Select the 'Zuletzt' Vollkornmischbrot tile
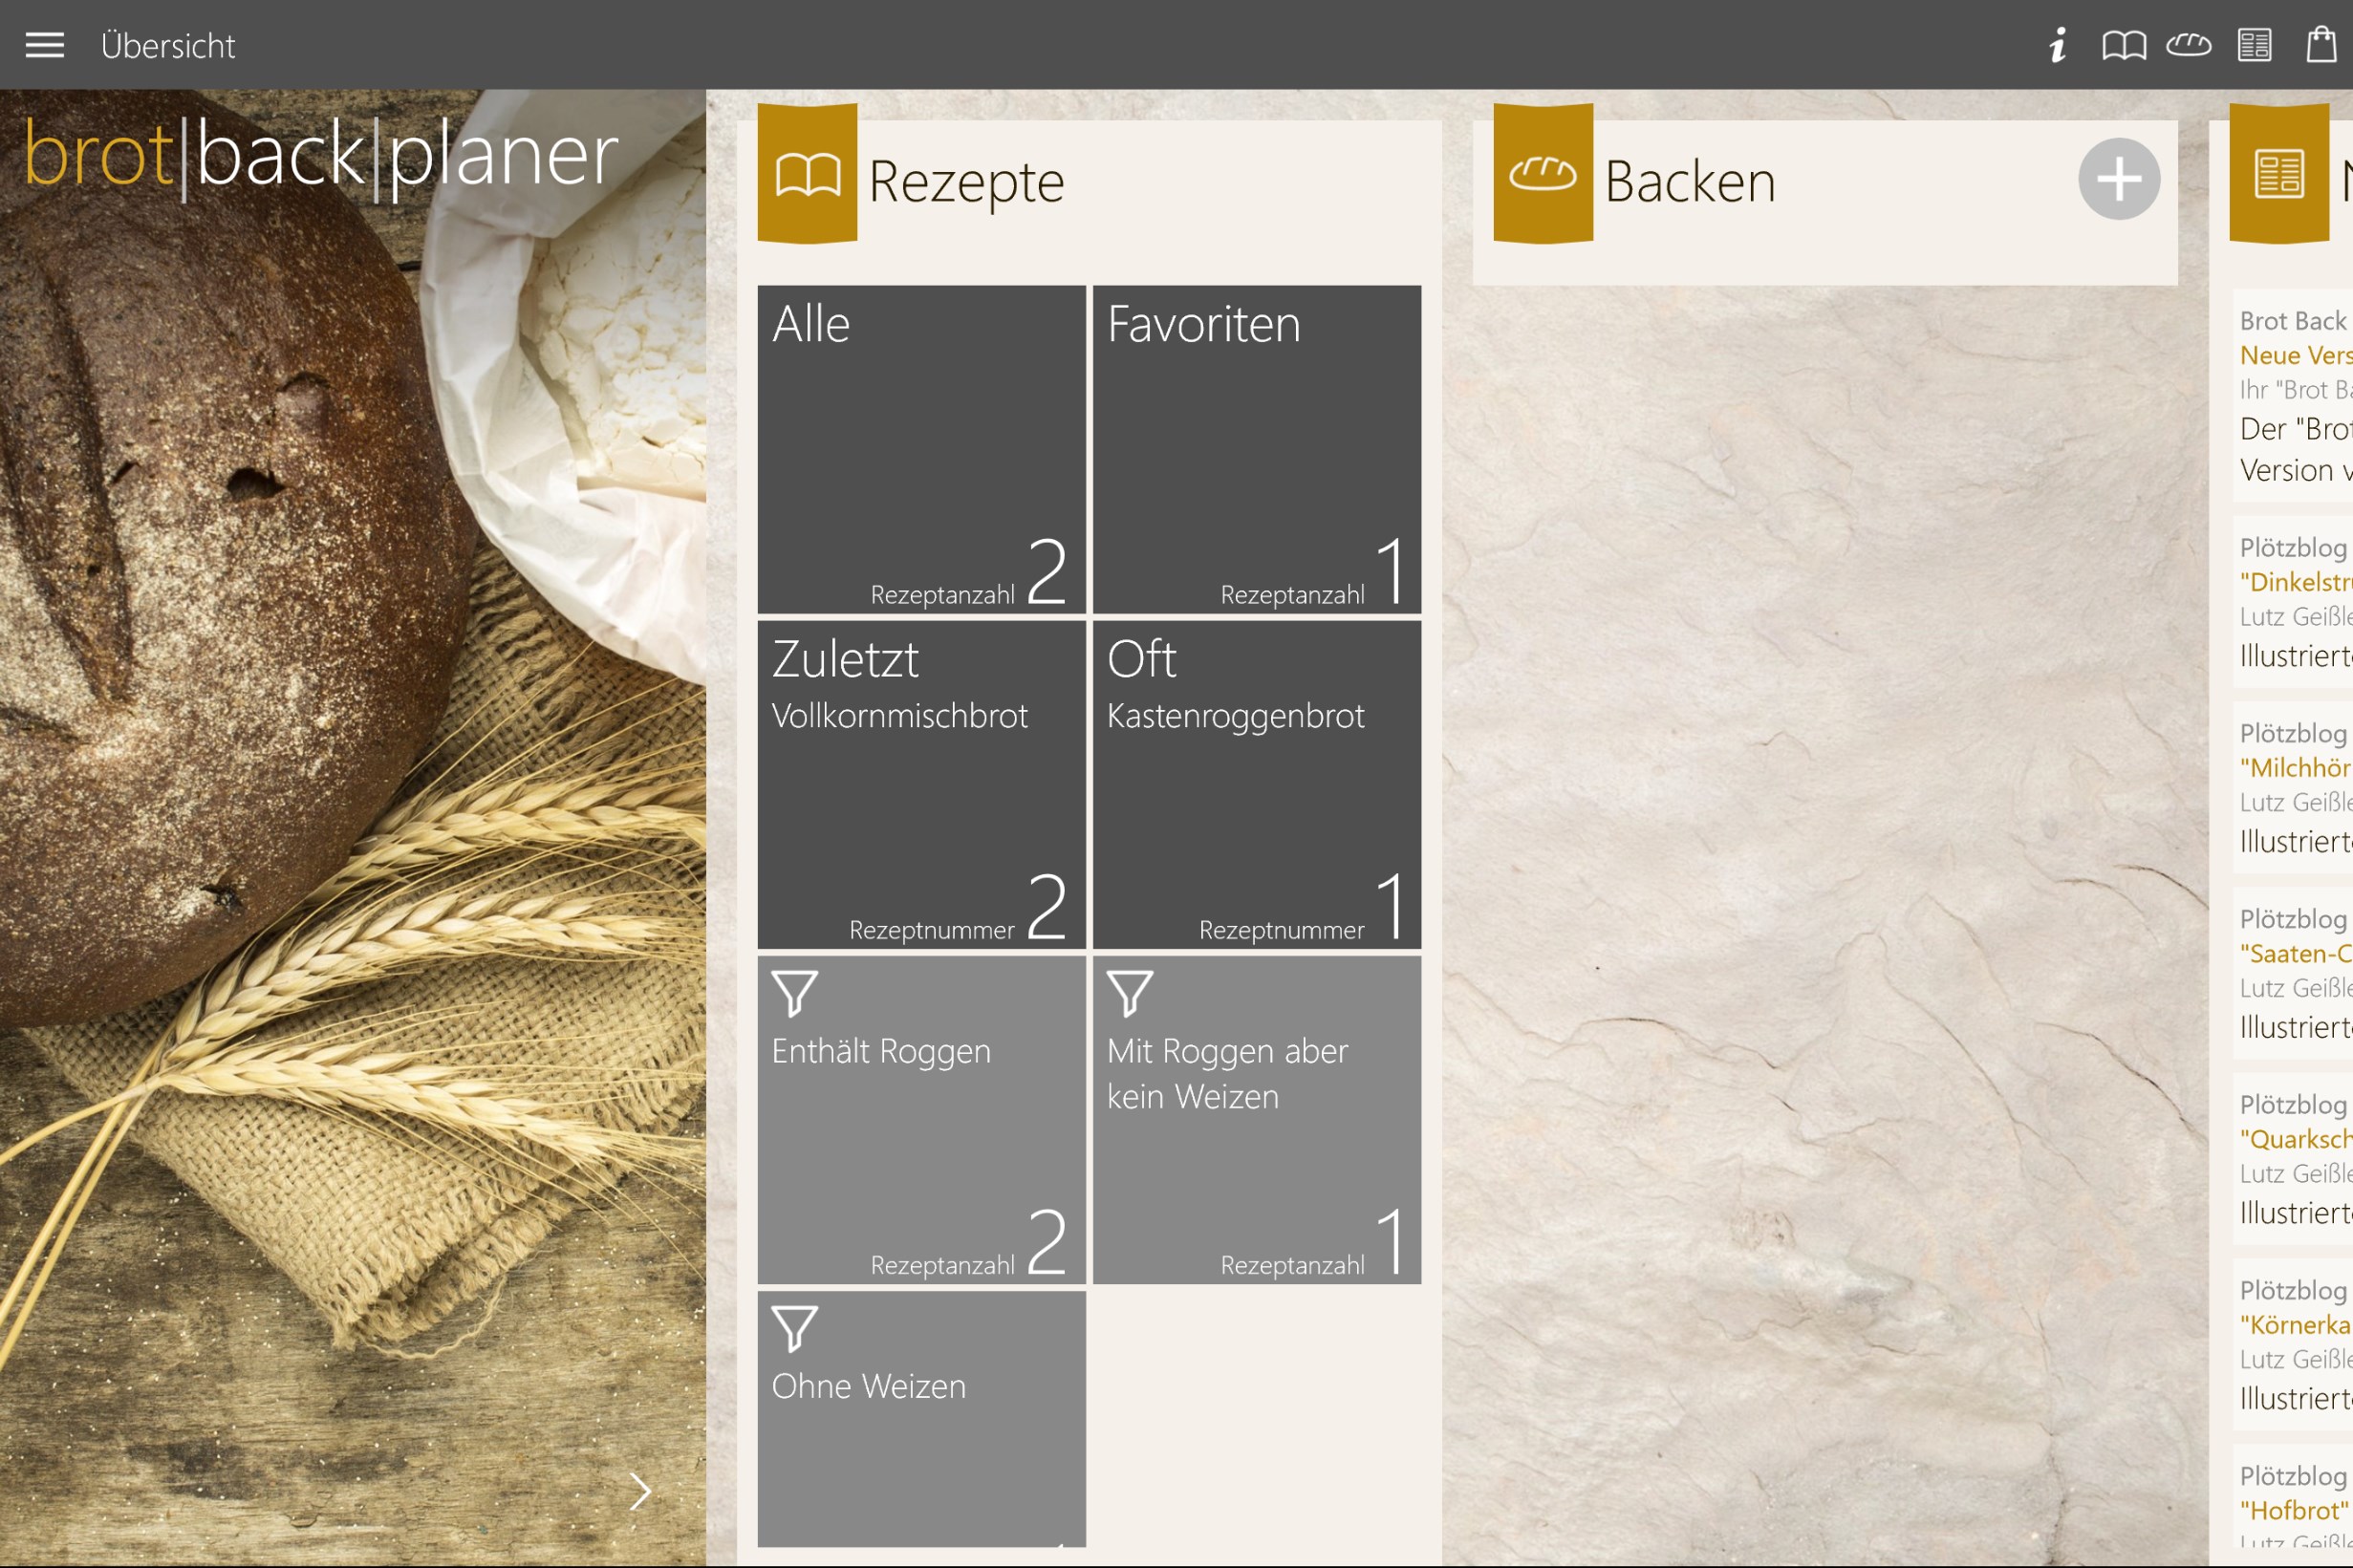The height and width of the screenshot is (1568, 2353). coord(920,785)
